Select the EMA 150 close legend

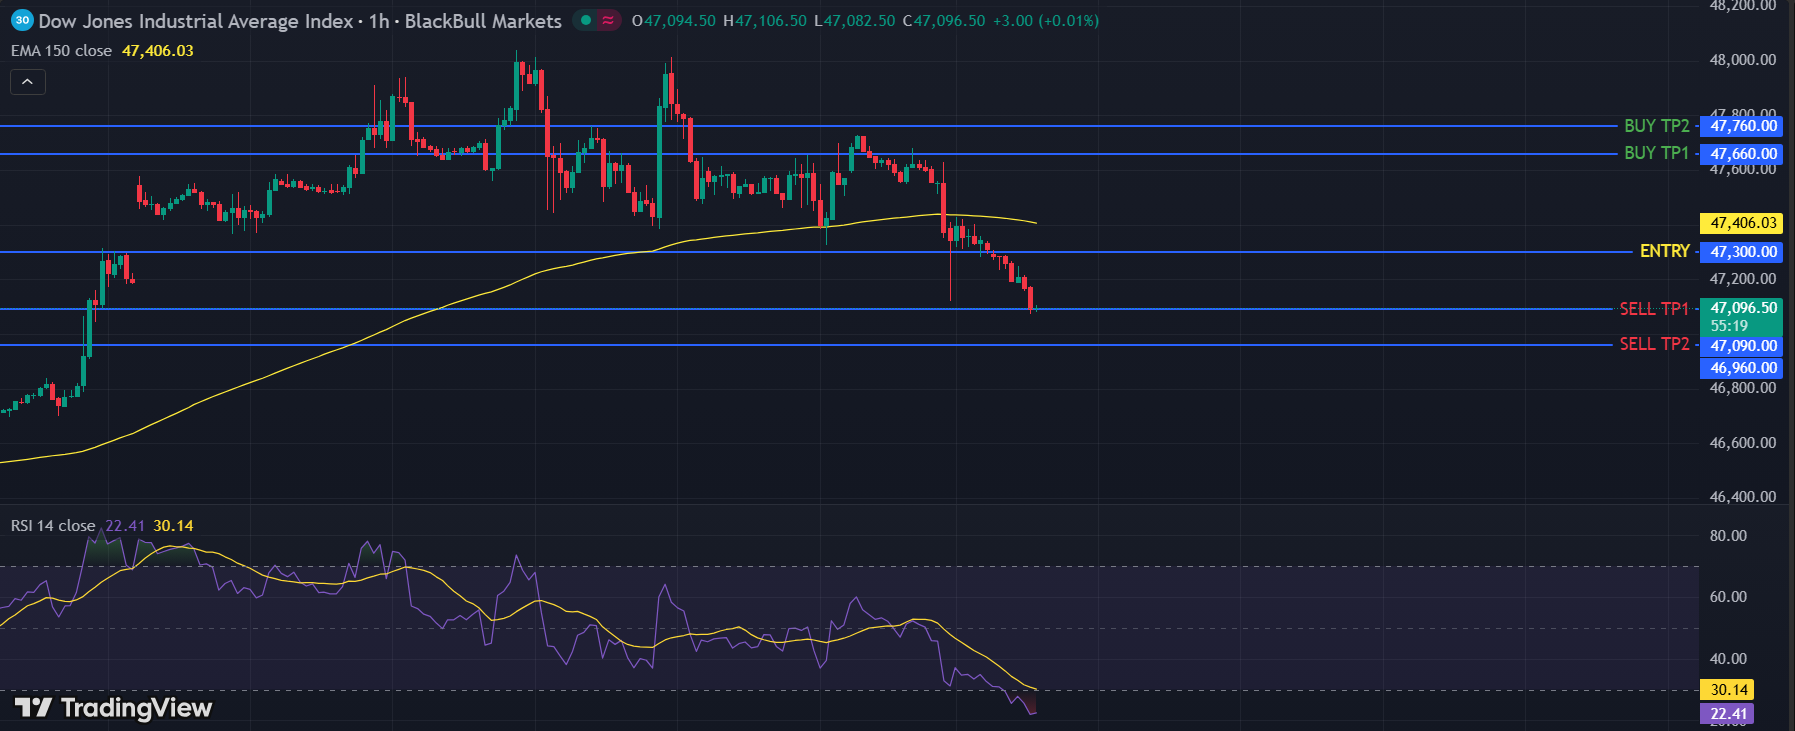[x=61, y=51]
